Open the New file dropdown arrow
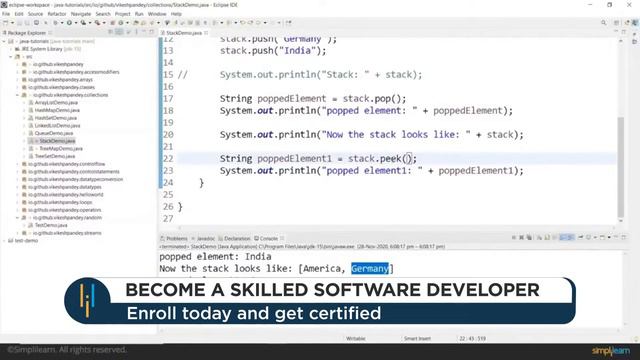 (12, 23)
